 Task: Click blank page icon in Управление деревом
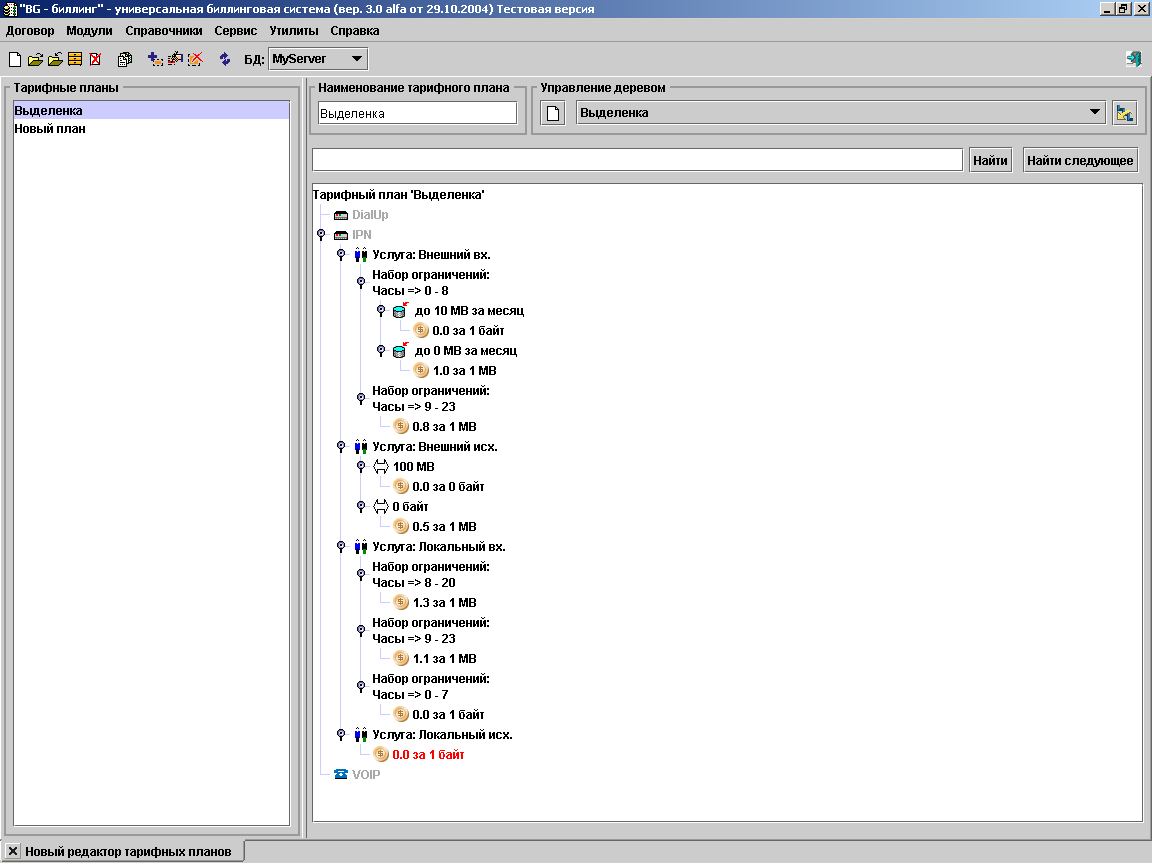554,113
